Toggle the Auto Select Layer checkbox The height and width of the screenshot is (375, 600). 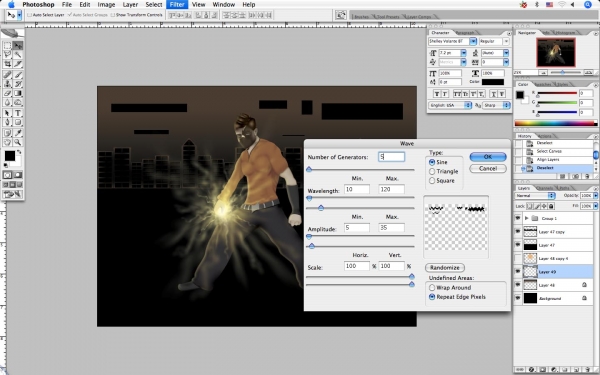coord(29,15)
